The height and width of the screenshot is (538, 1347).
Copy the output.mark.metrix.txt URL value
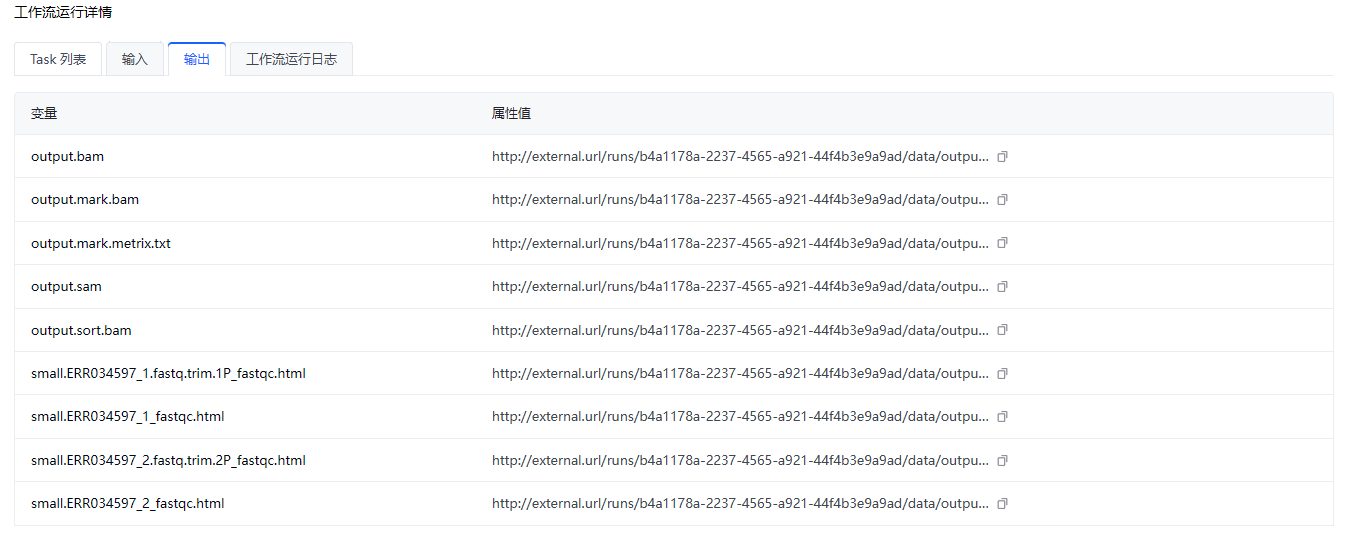click(1003, 243)
